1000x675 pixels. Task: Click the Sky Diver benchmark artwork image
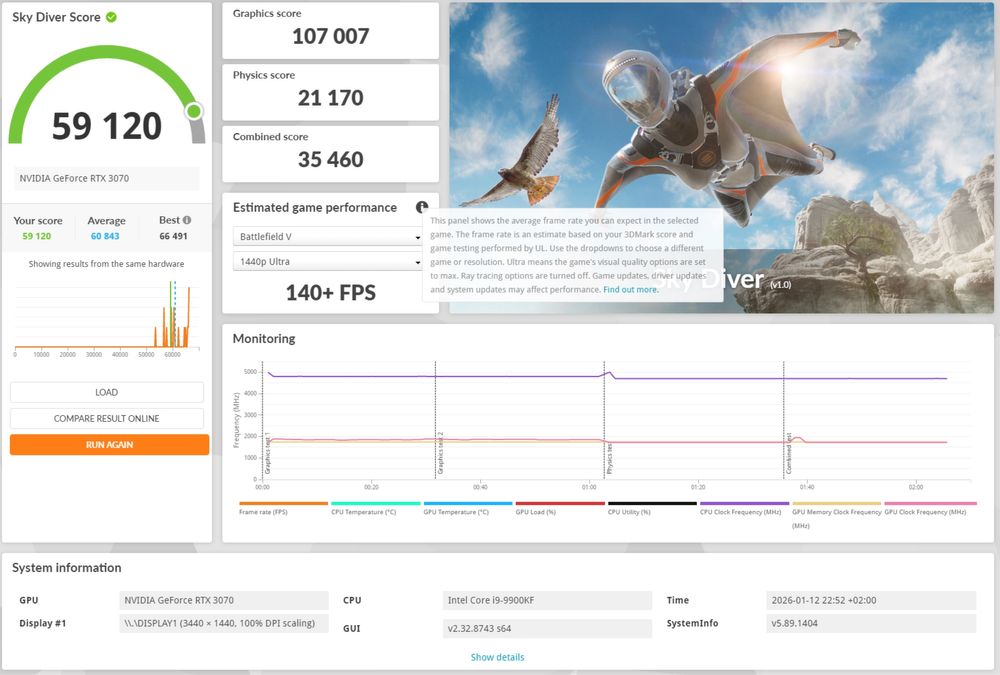click(721, 158)
